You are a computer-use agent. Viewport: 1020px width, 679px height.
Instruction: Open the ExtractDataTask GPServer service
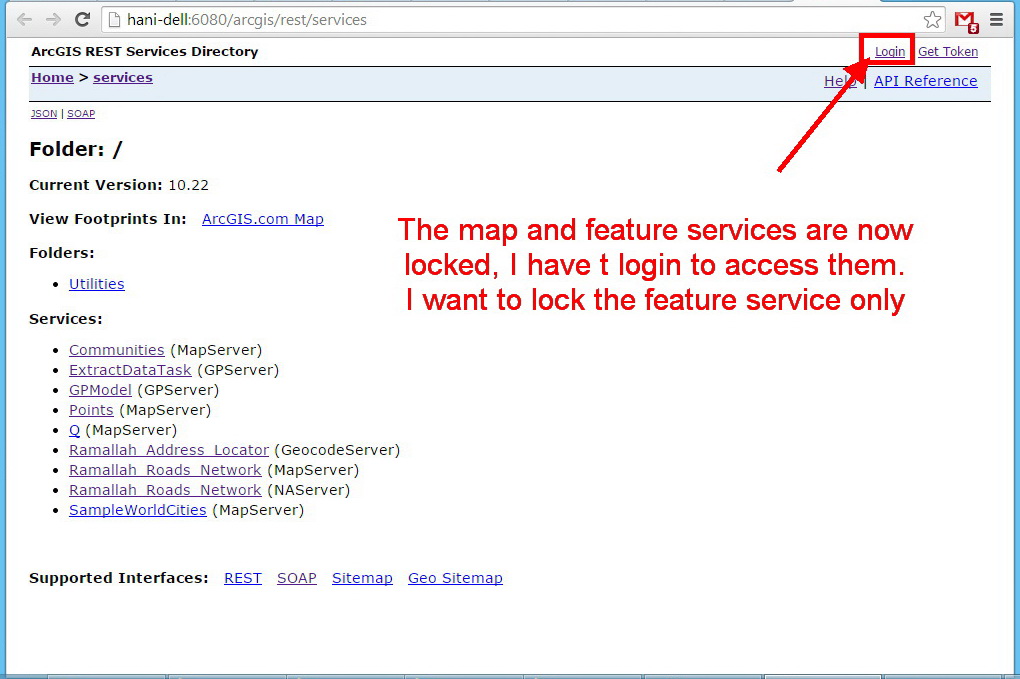(x=130, y=370)
